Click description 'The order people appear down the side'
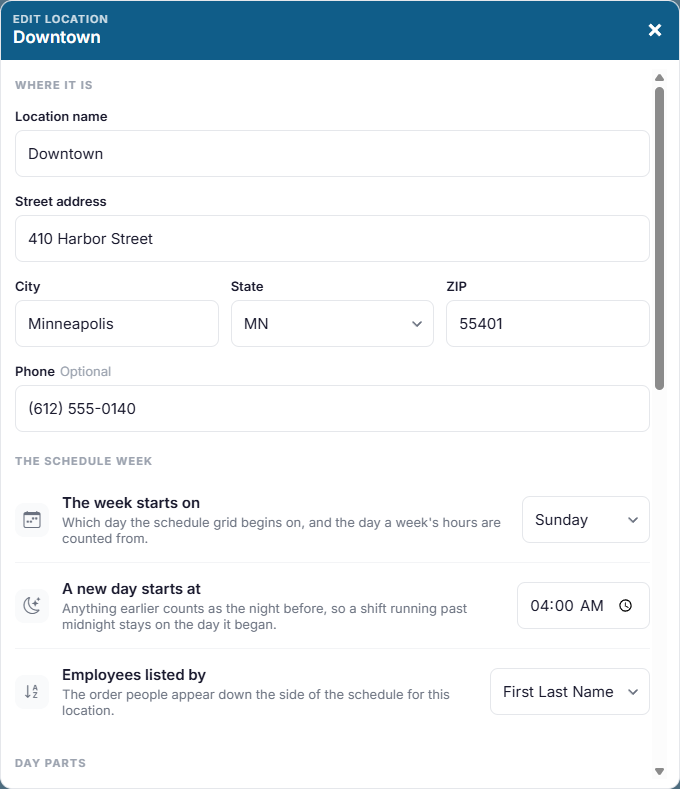680x789 pixels. [256, 702]
